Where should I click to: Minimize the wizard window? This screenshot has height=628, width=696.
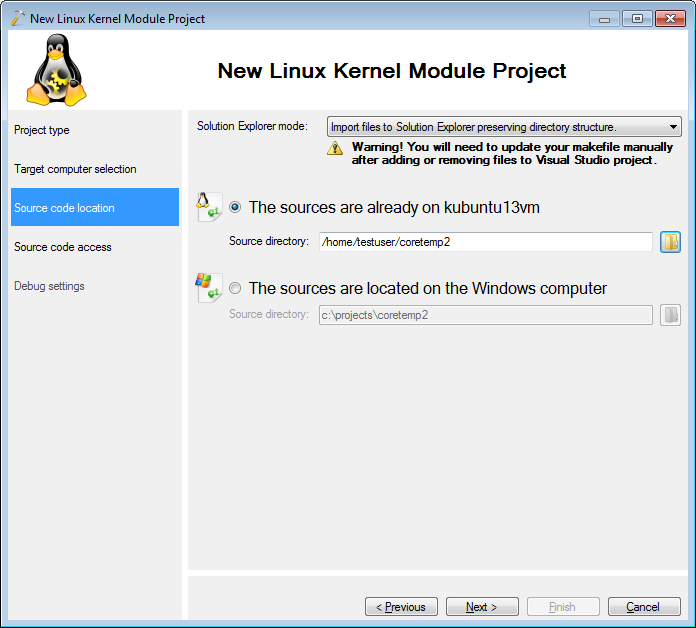pos(604,19)
